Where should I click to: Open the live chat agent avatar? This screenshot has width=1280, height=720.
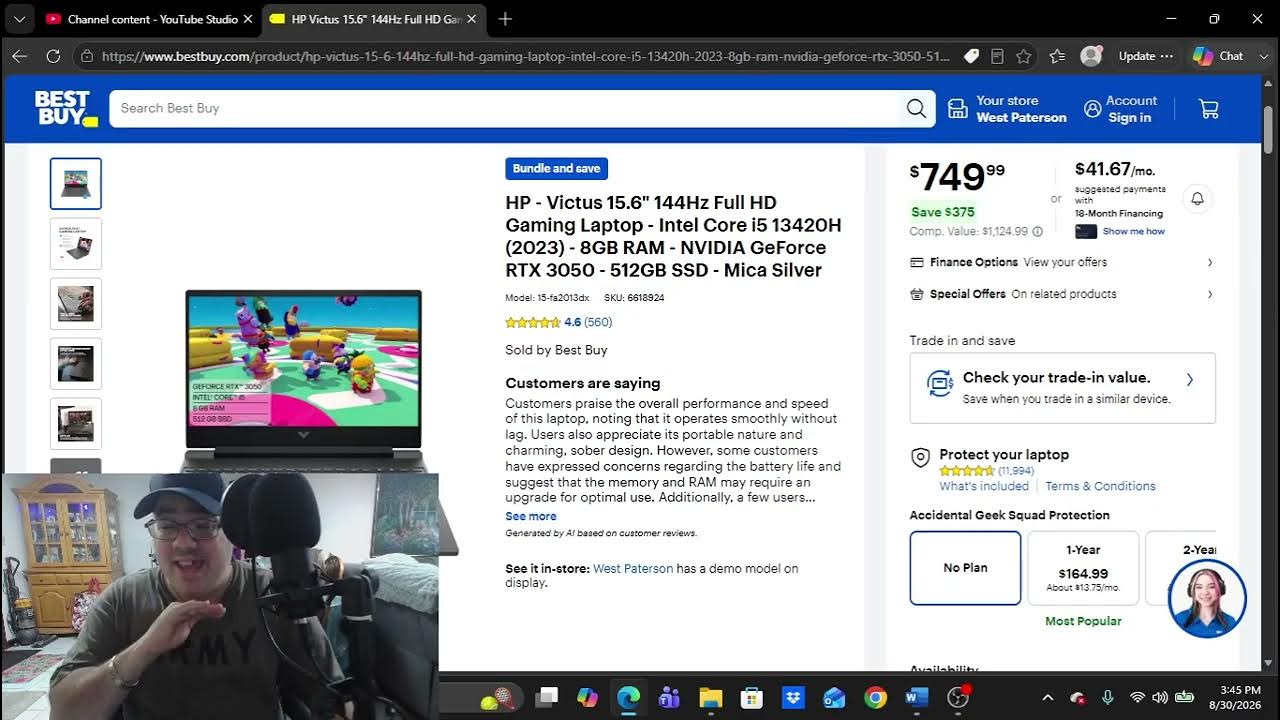1206,598
